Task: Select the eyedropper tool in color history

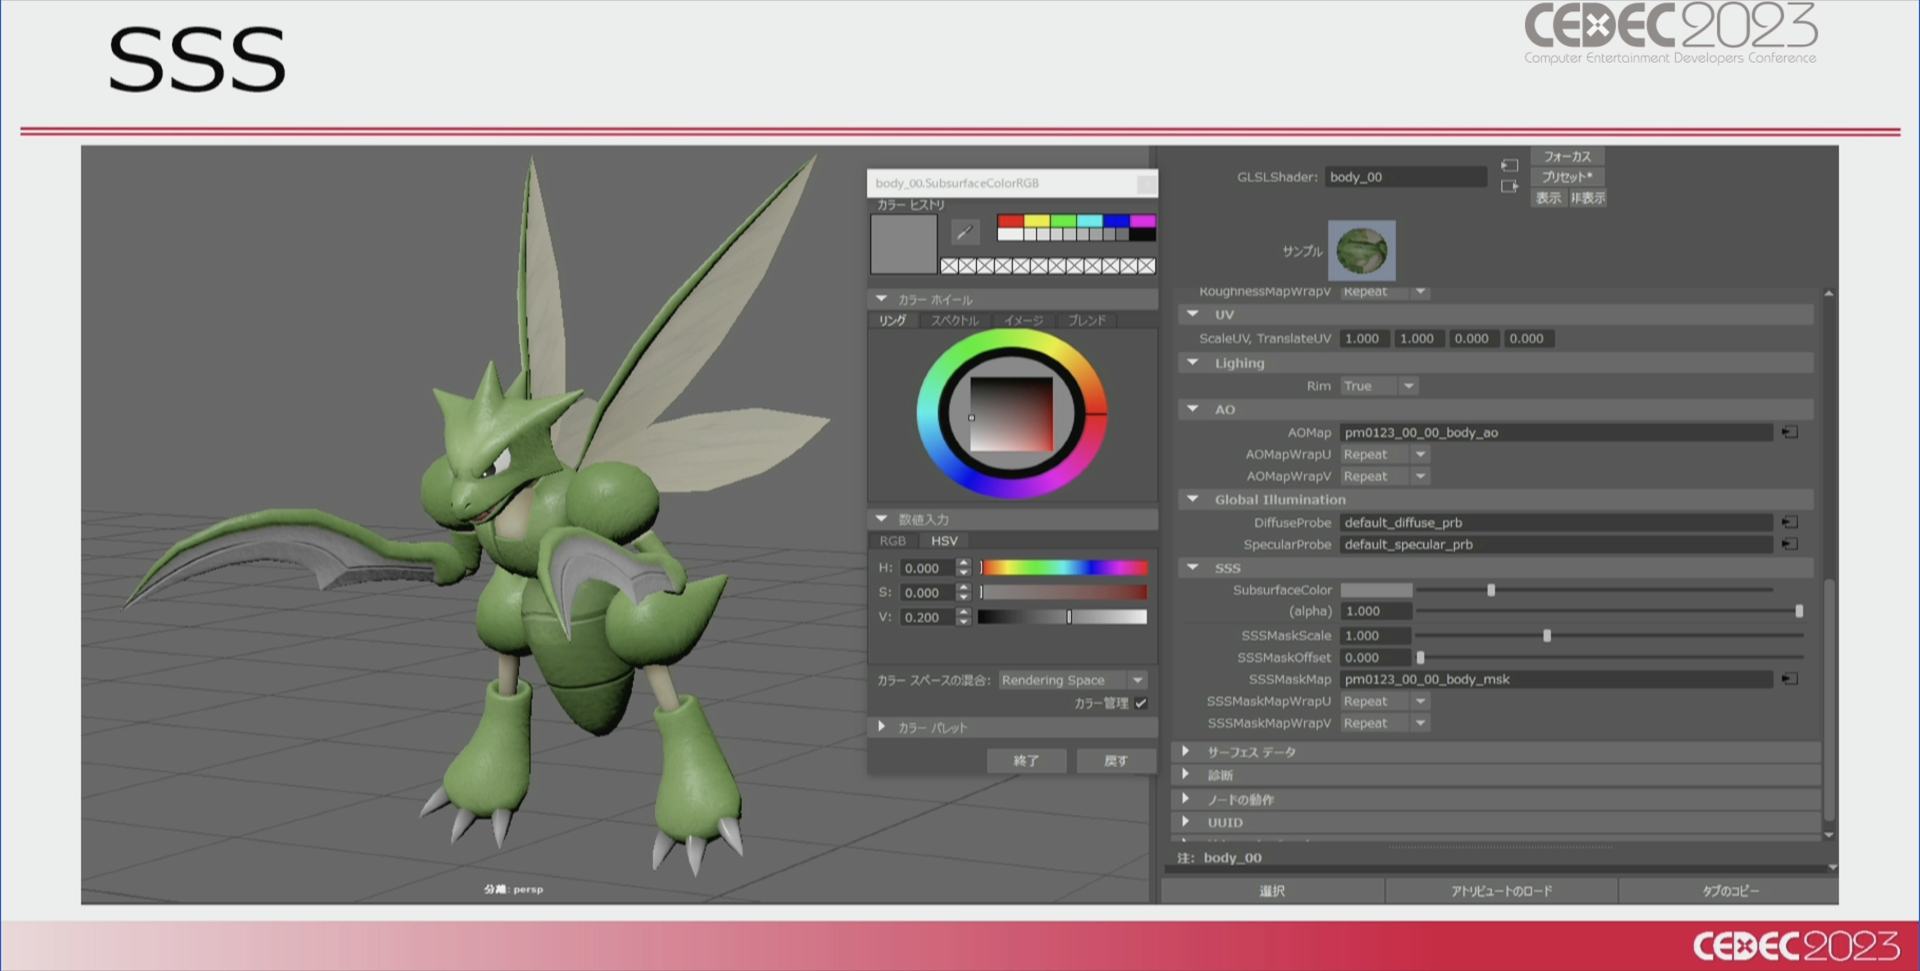Action: coord(964,232)
